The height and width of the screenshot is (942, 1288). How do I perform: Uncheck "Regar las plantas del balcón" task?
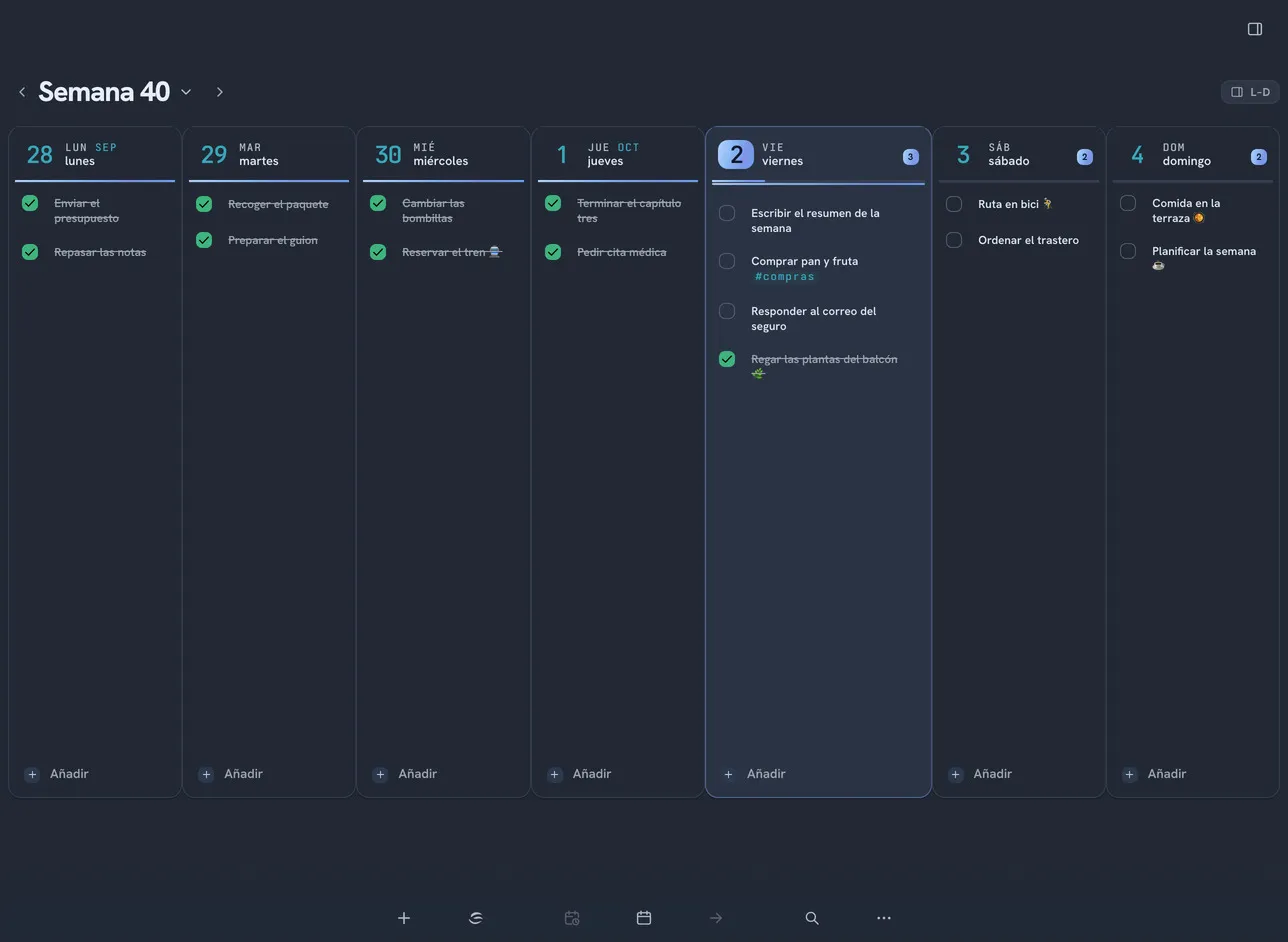(x=727, y=359)
